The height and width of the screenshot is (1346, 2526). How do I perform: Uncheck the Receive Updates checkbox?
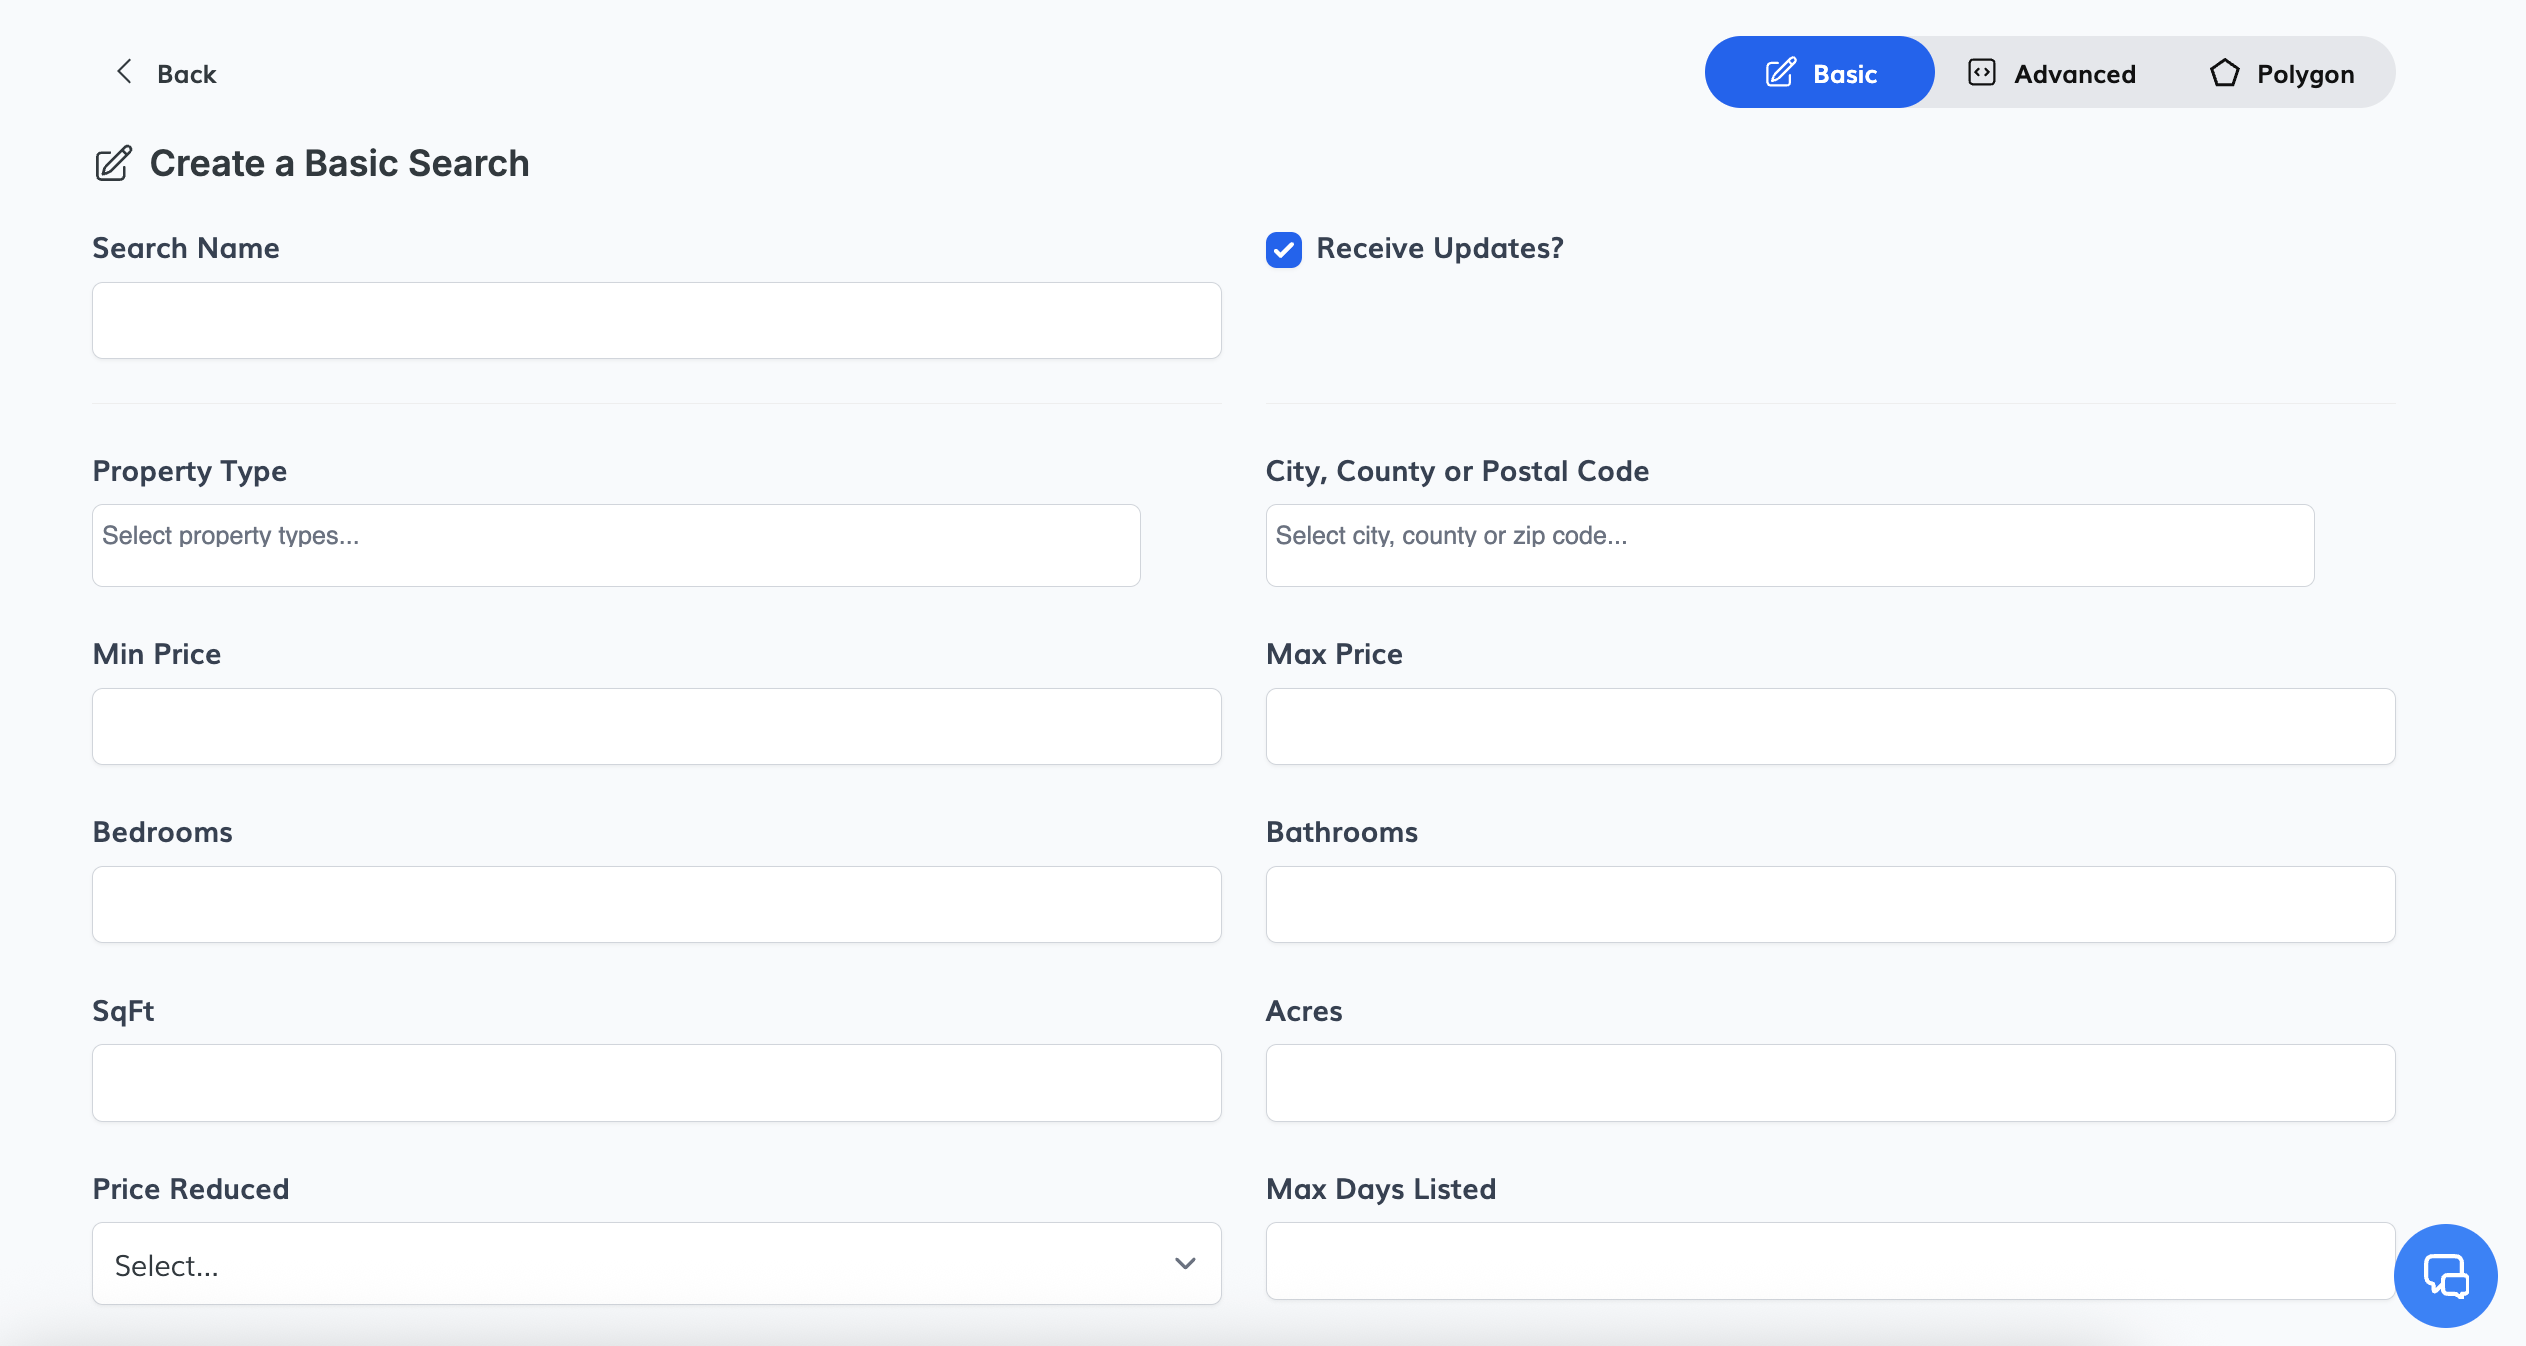(x=1284, y=249)
